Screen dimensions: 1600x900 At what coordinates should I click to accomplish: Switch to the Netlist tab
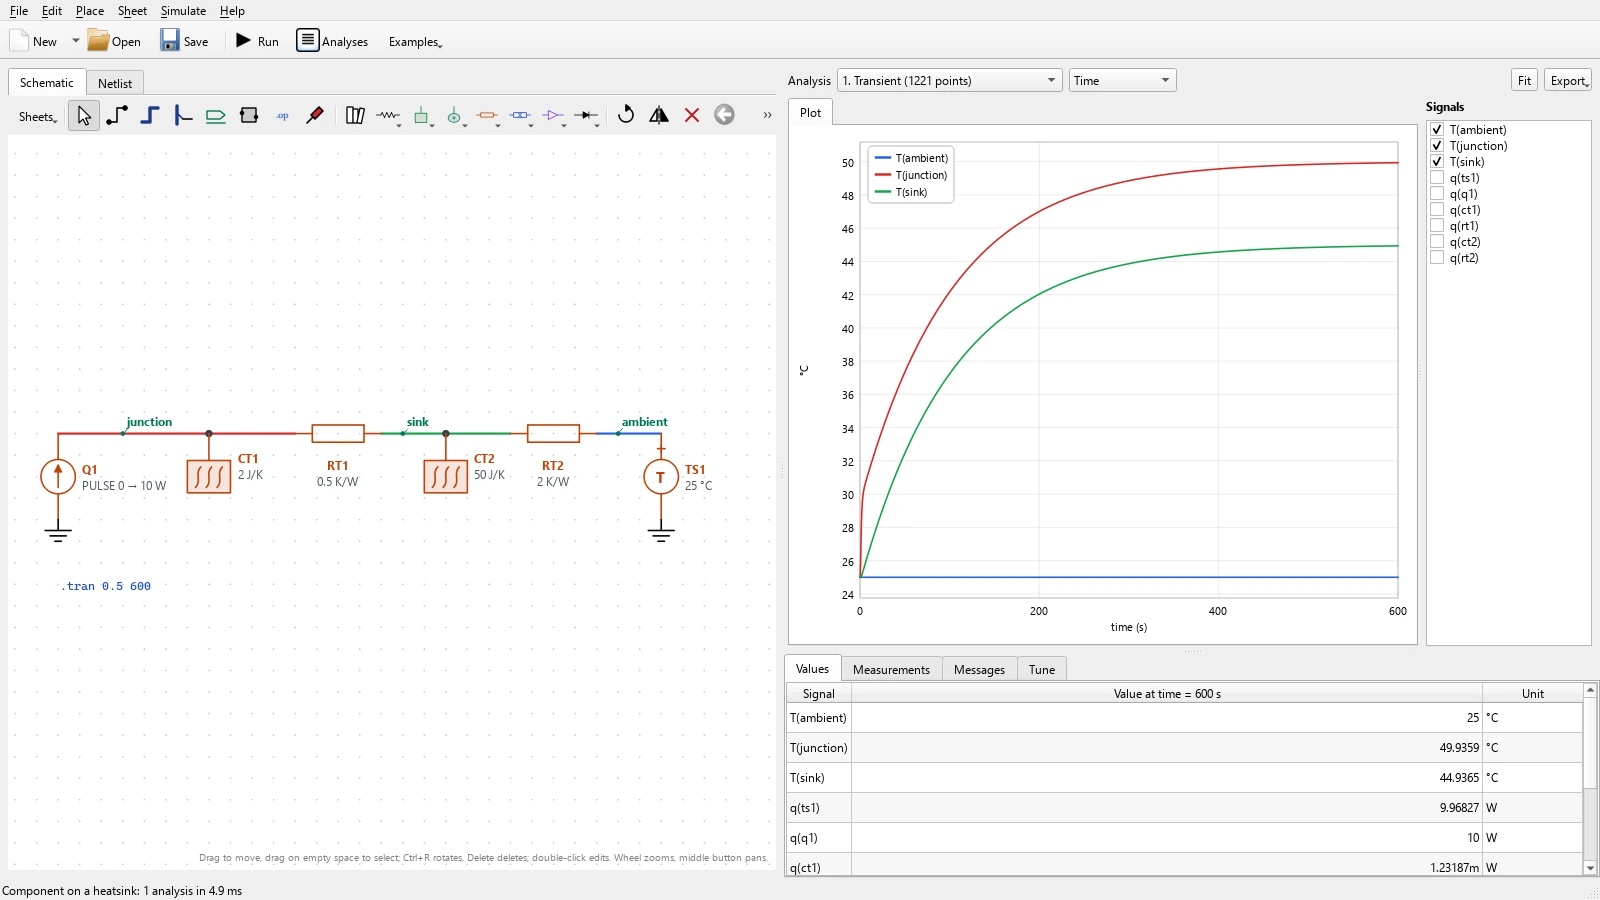[115, 83]
